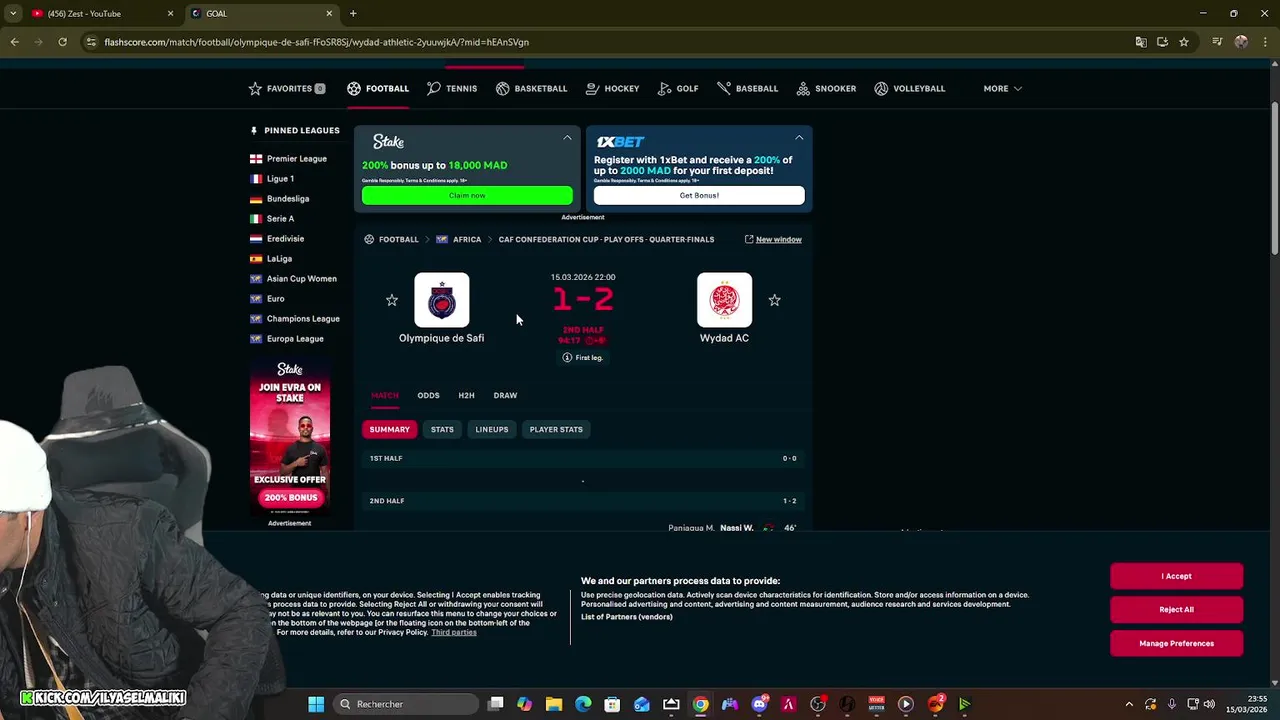Switch to the Draw tab
This screenshot has height=720, width=1280.
tap(505, 396)
